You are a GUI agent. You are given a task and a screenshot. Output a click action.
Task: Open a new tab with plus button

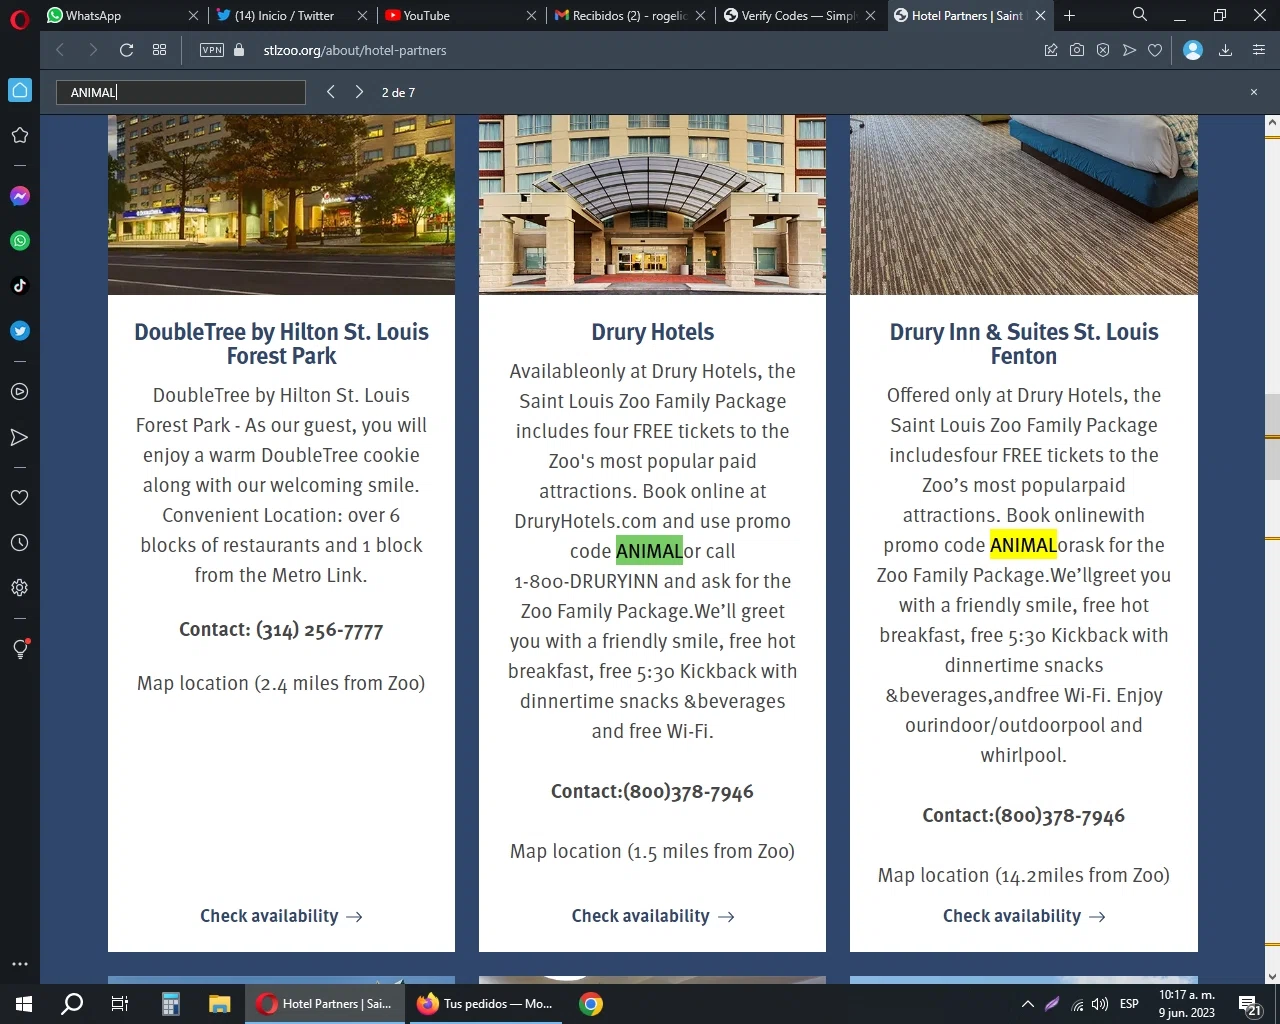pyautogui.click(x=1069, y=15)
